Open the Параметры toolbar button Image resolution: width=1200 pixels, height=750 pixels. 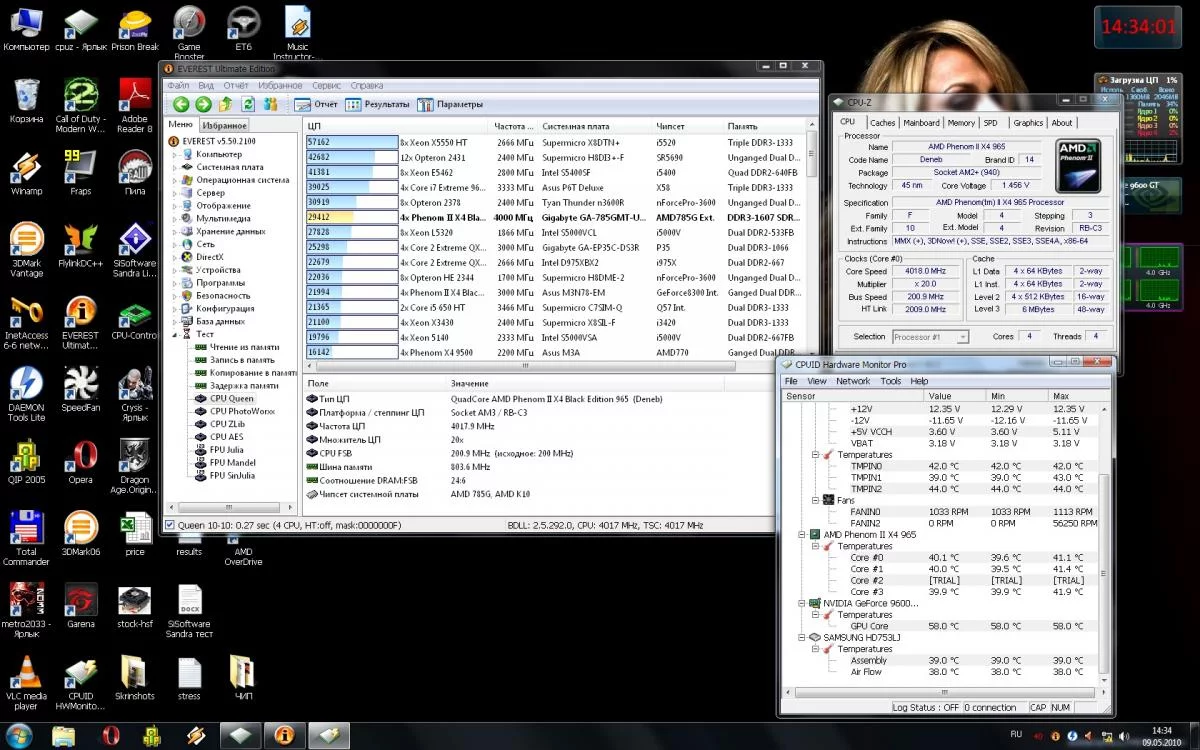tap(450, 104)
